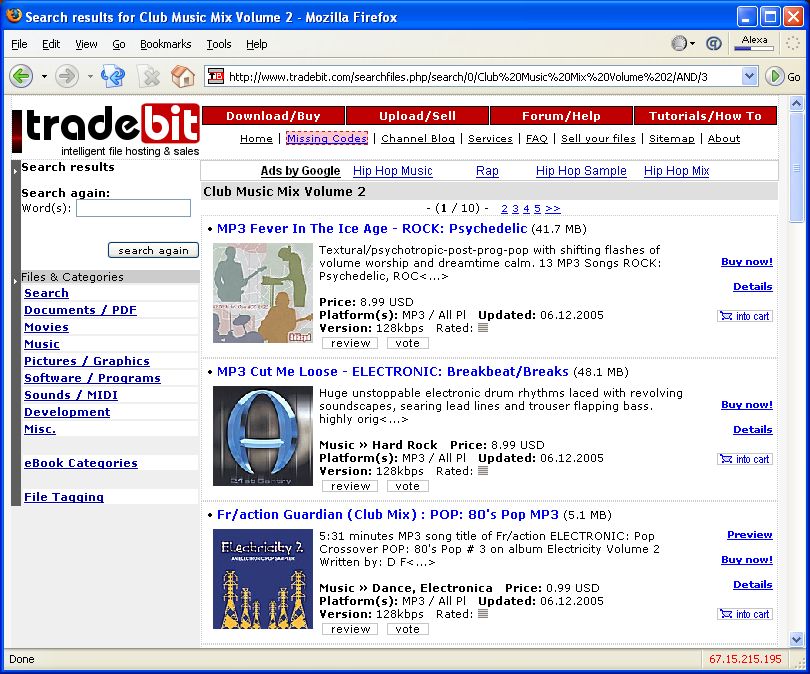Click the scrollbar down arrow

[x=797, y=639]
